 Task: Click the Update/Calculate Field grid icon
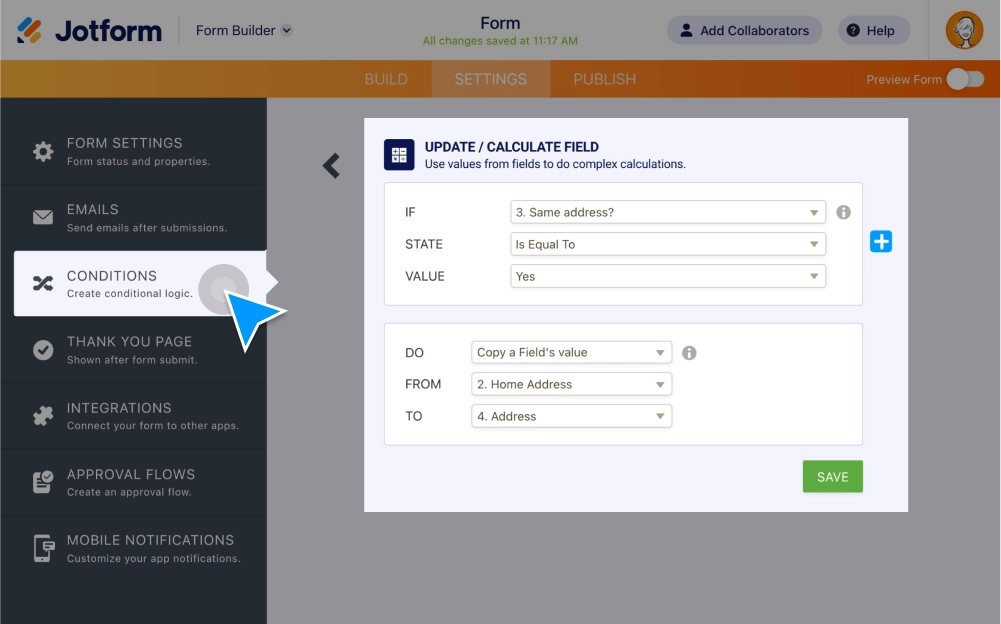point(399,155)
